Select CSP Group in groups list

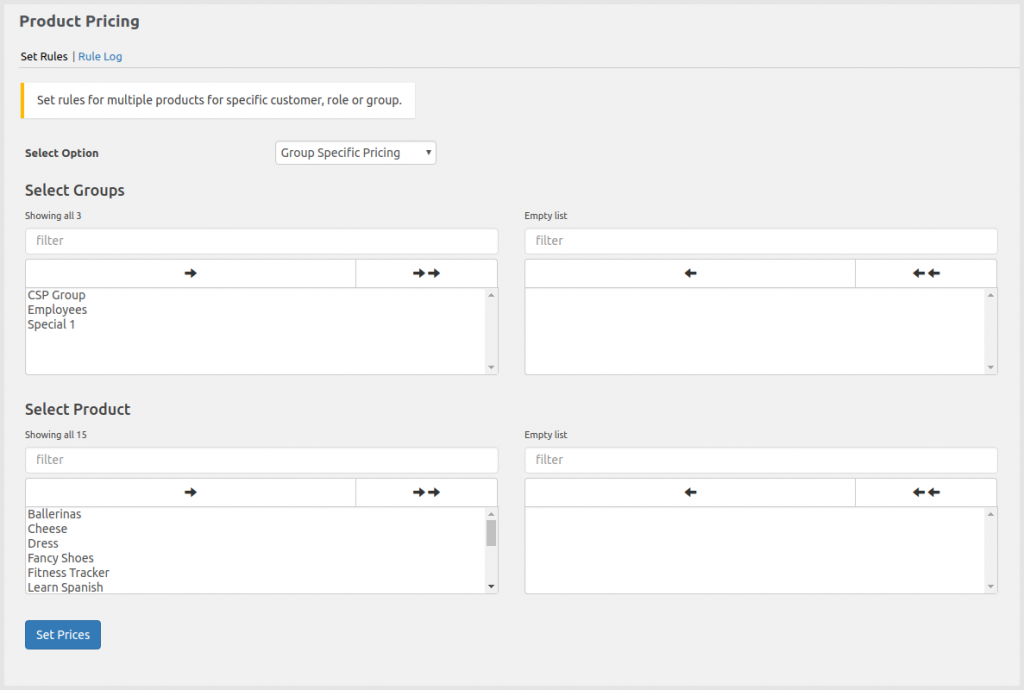point(57,295)
